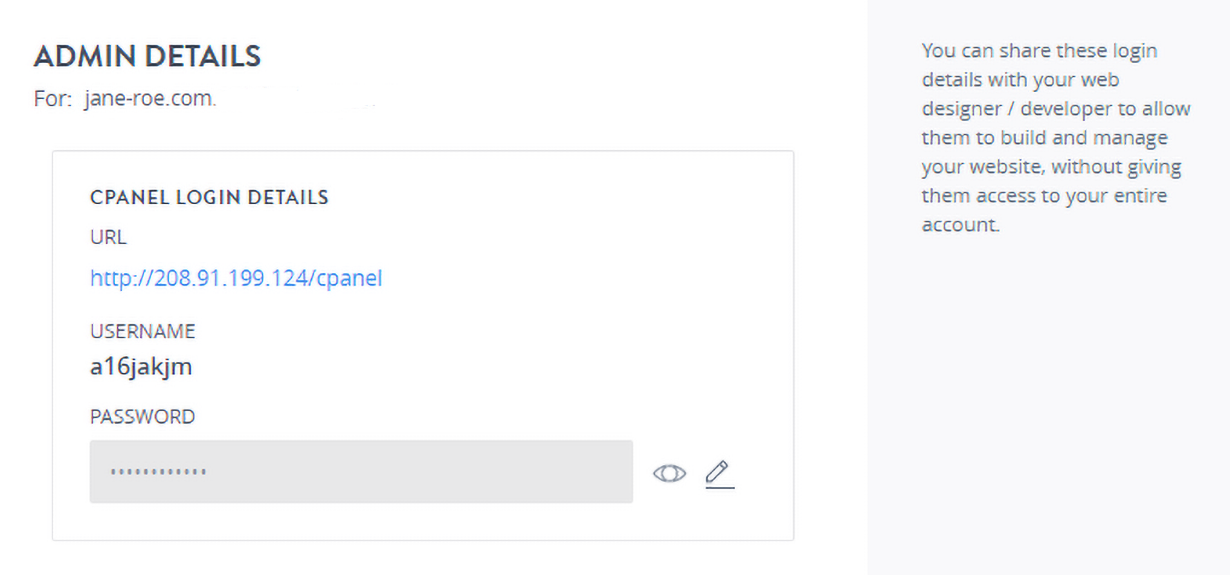1230x575 pixels.
Task: Click the URL label
Action: [x=108, y=237]
